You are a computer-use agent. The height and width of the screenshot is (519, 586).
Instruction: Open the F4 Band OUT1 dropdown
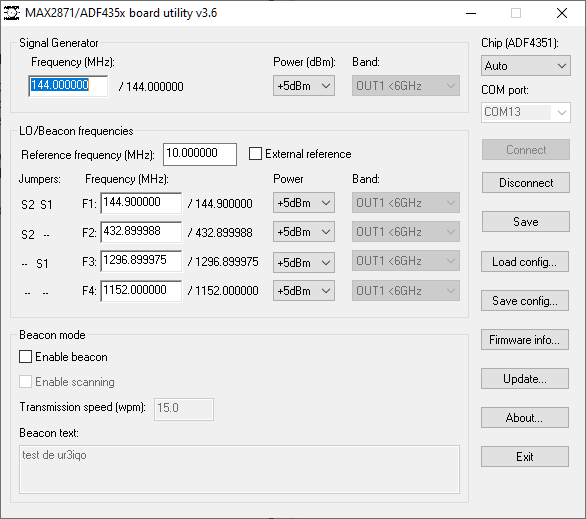click(x=405, y=291)
